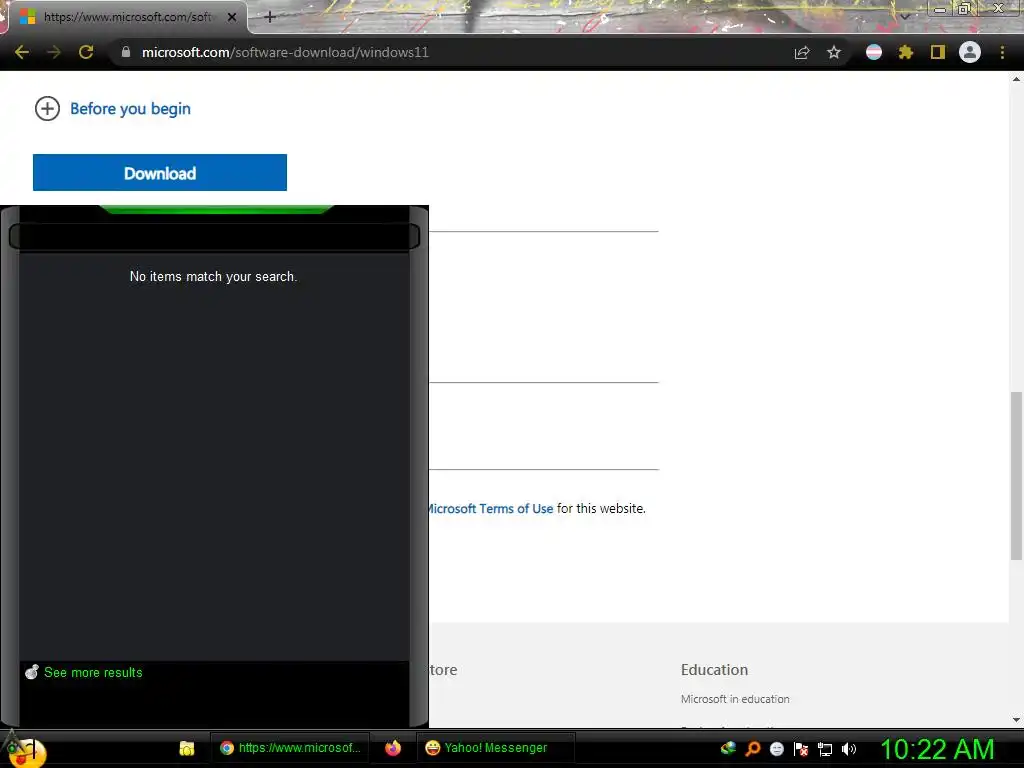Click the globe network tray icon
Image resolution: width=1024 pixels, height=768 pixels.
tap(728, 748)
